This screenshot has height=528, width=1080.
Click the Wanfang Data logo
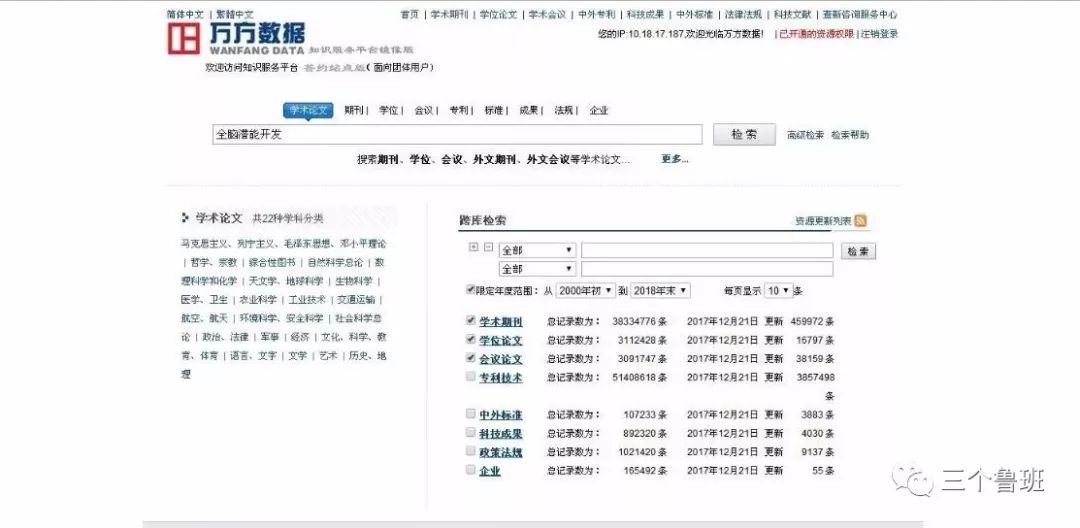[x=236, y=38]
